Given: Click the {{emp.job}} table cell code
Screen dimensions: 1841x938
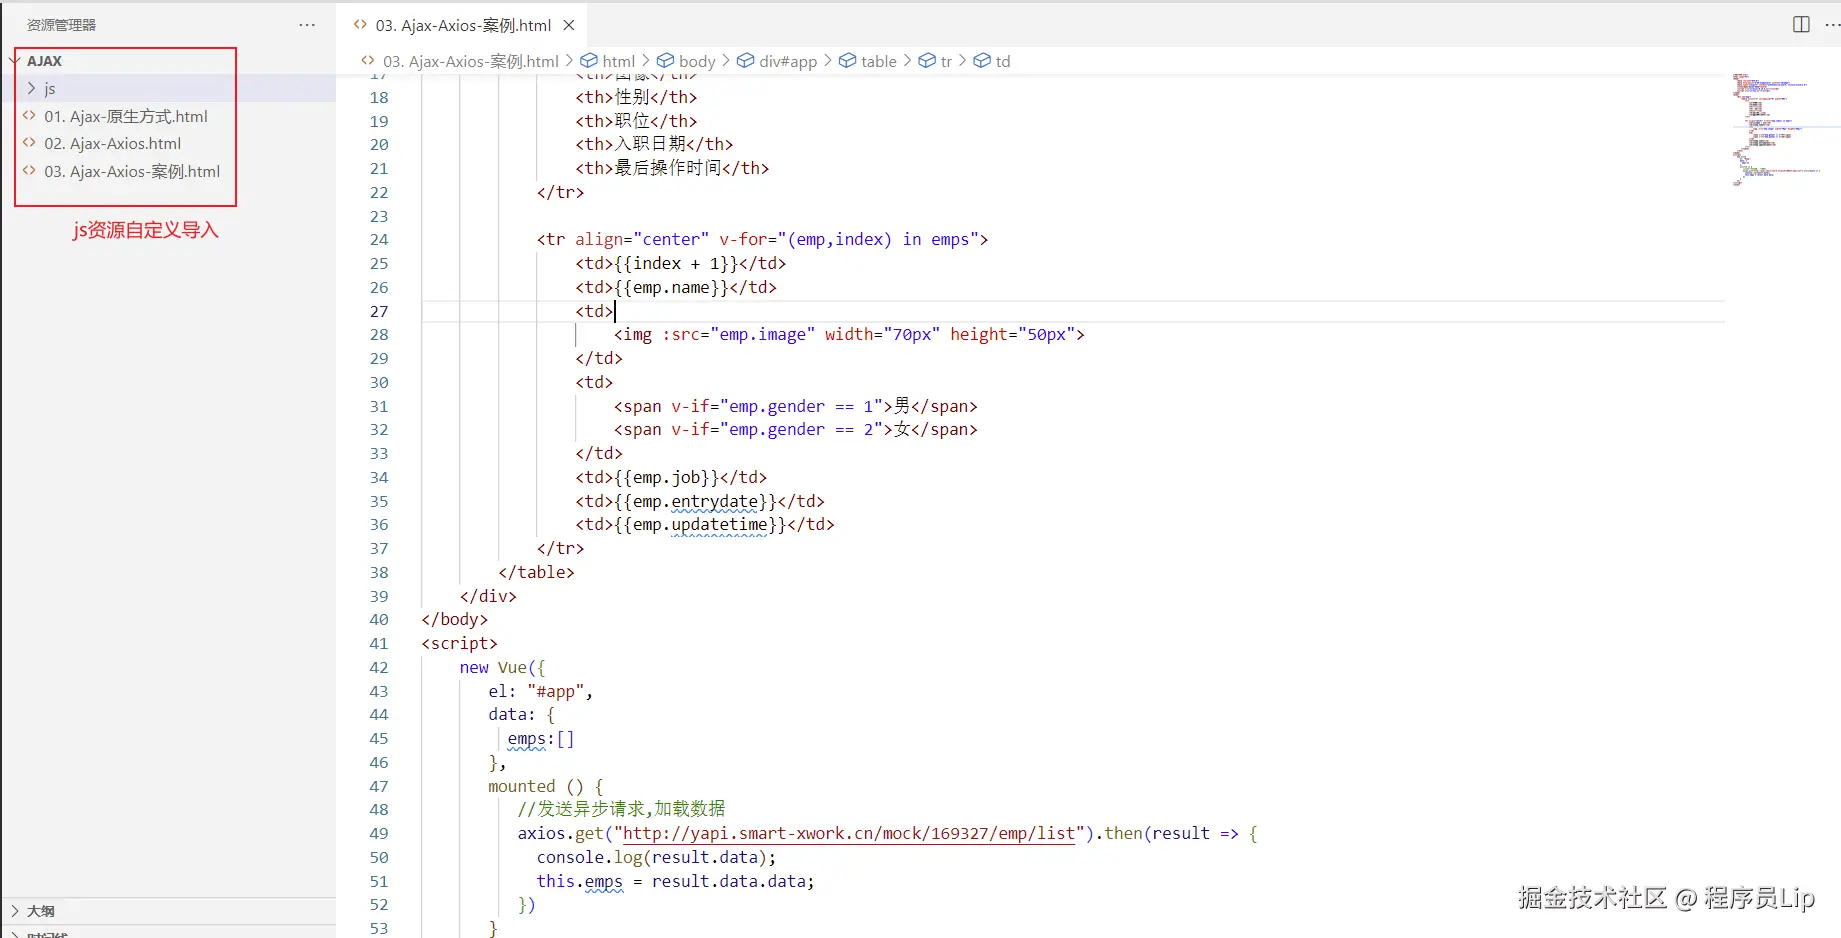Looking at the screenshot, I should pos(671,478).
